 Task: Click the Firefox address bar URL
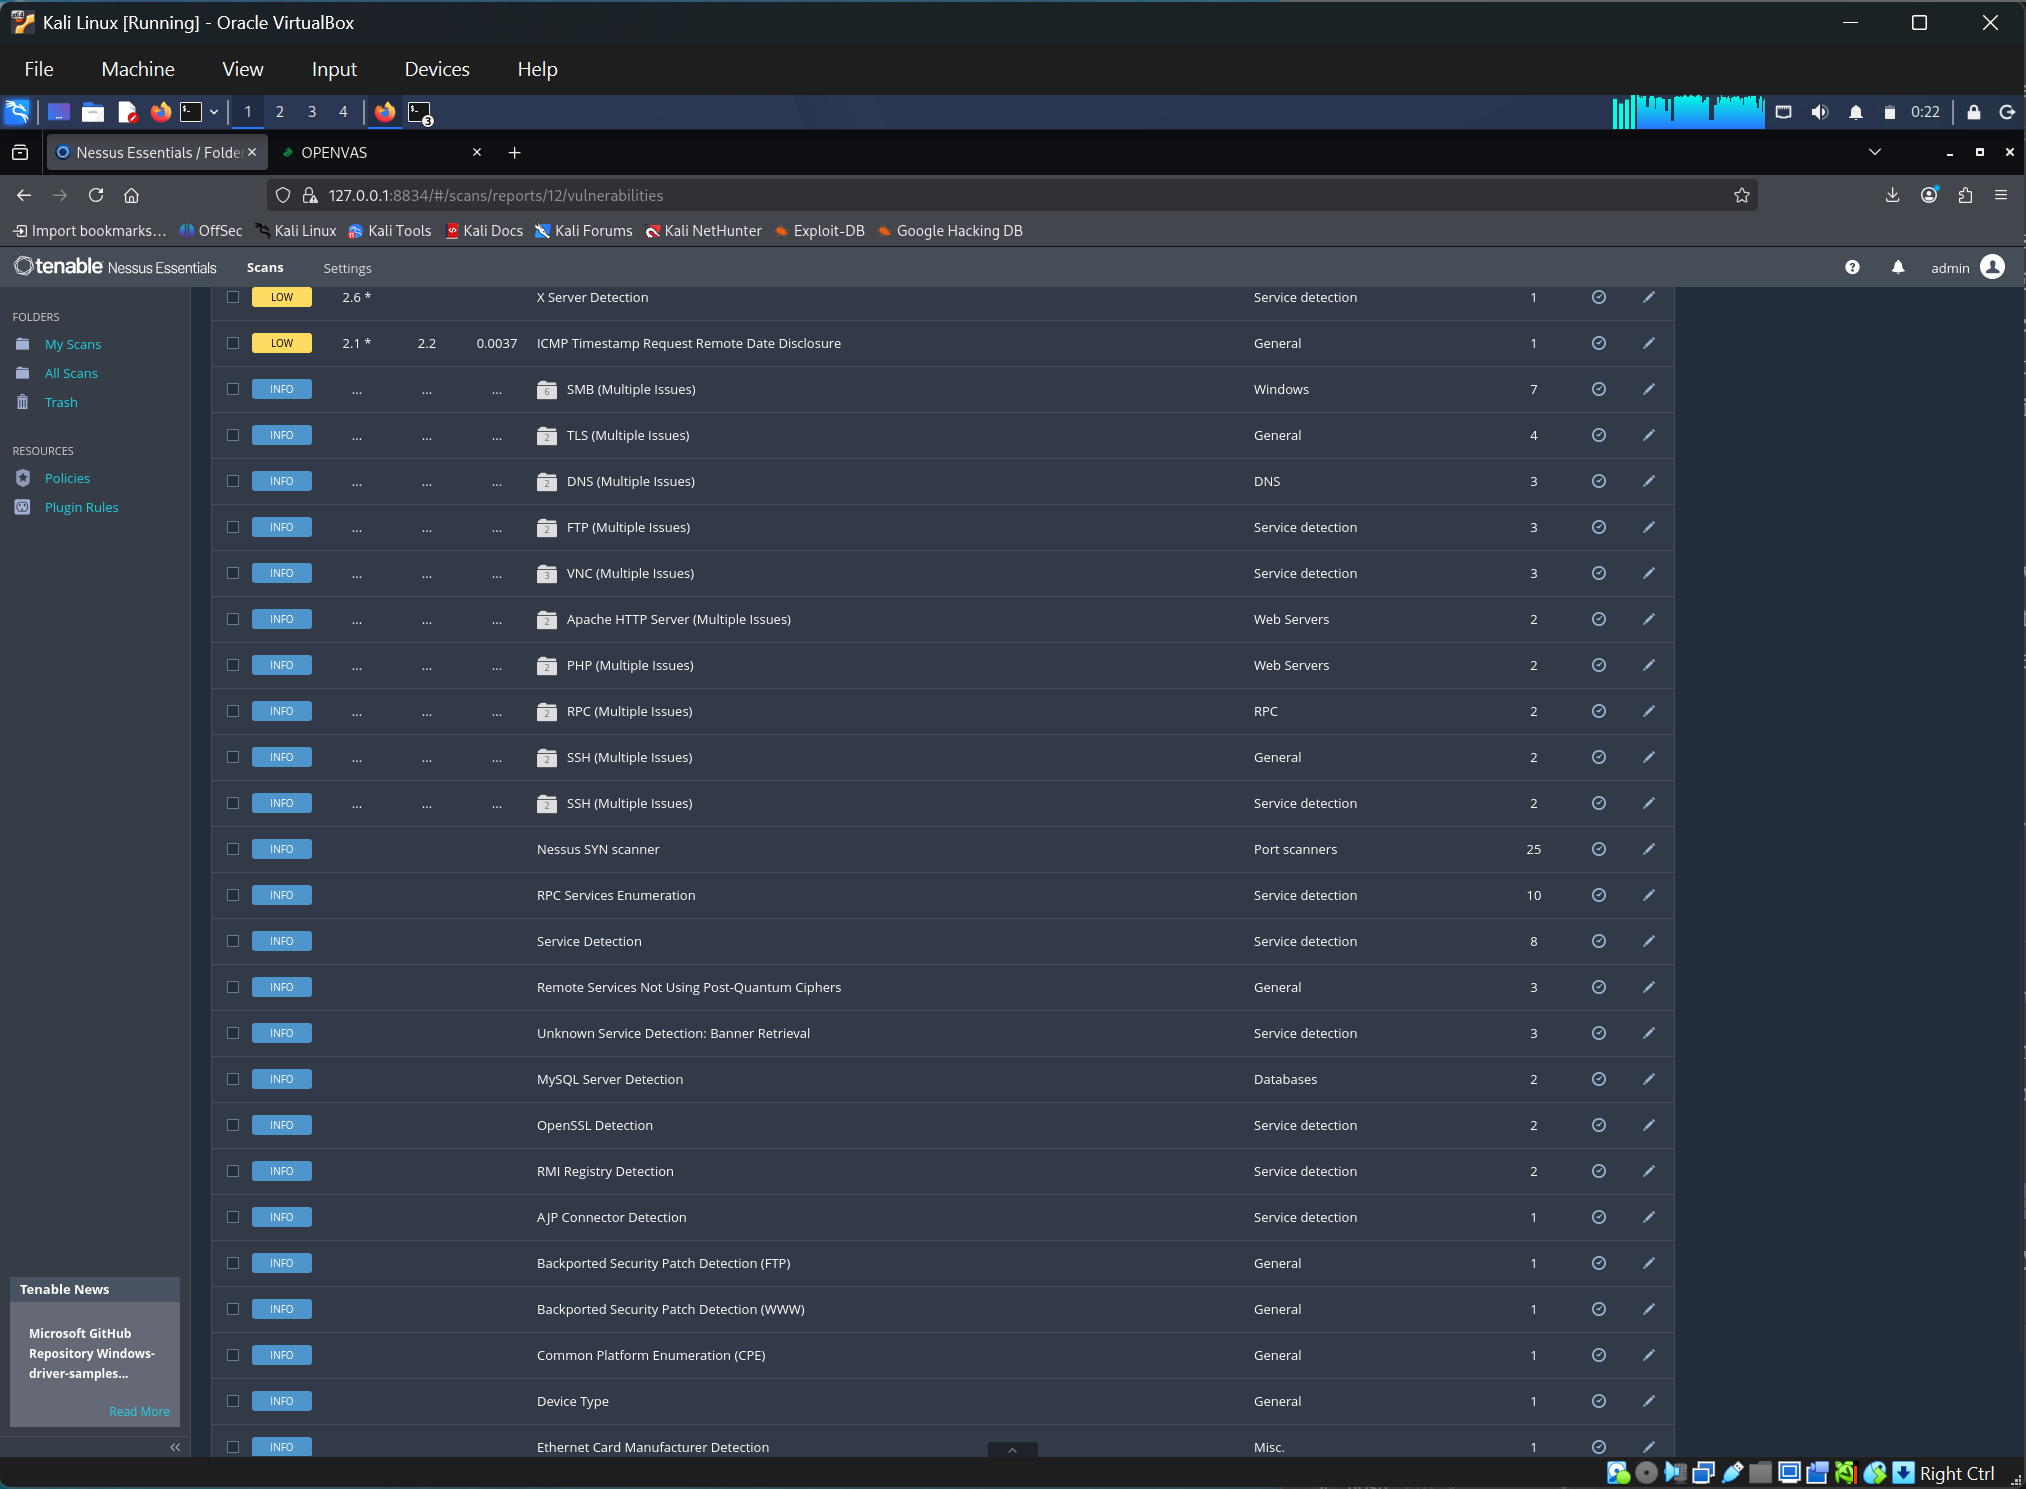(x=1010, y=195)
